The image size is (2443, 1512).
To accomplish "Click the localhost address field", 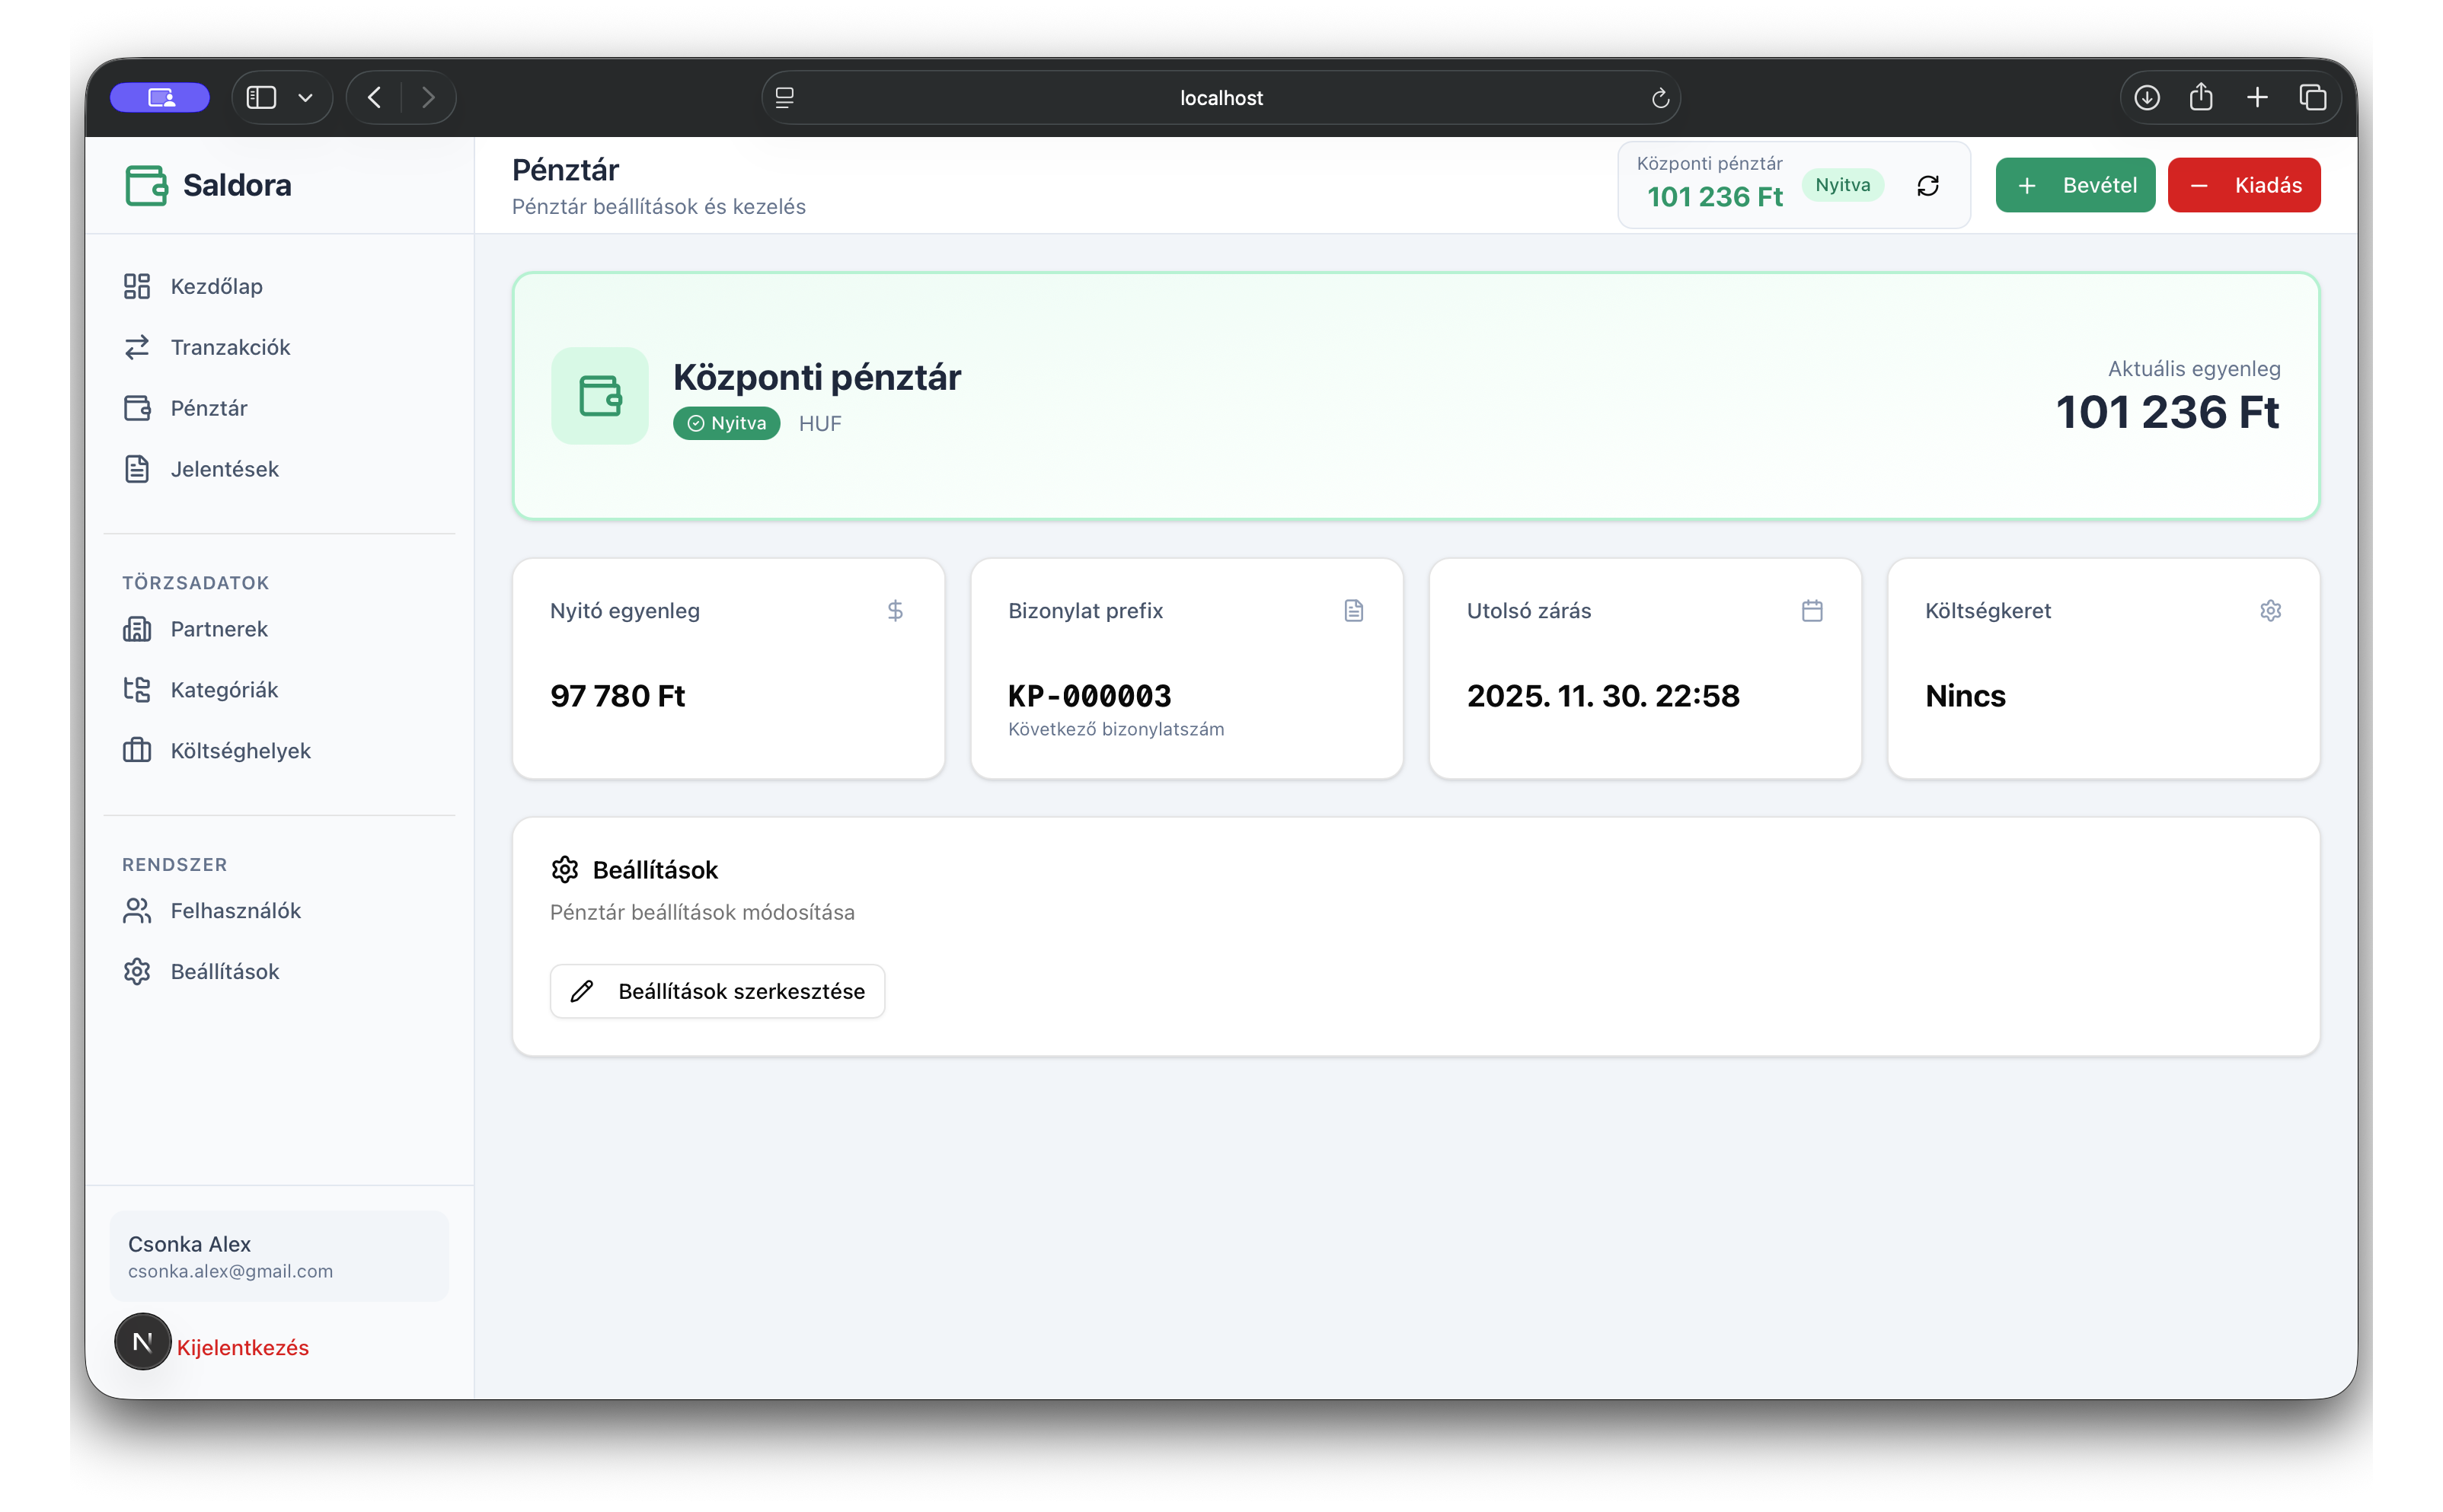I will point(1220,98).
